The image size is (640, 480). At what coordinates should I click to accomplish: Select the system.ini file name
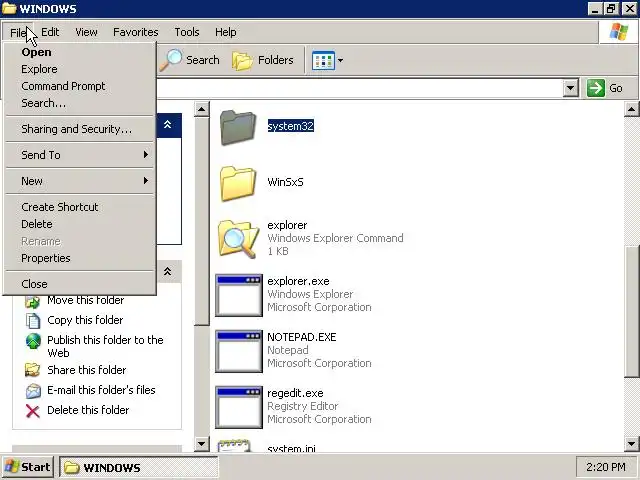[291, 448]
